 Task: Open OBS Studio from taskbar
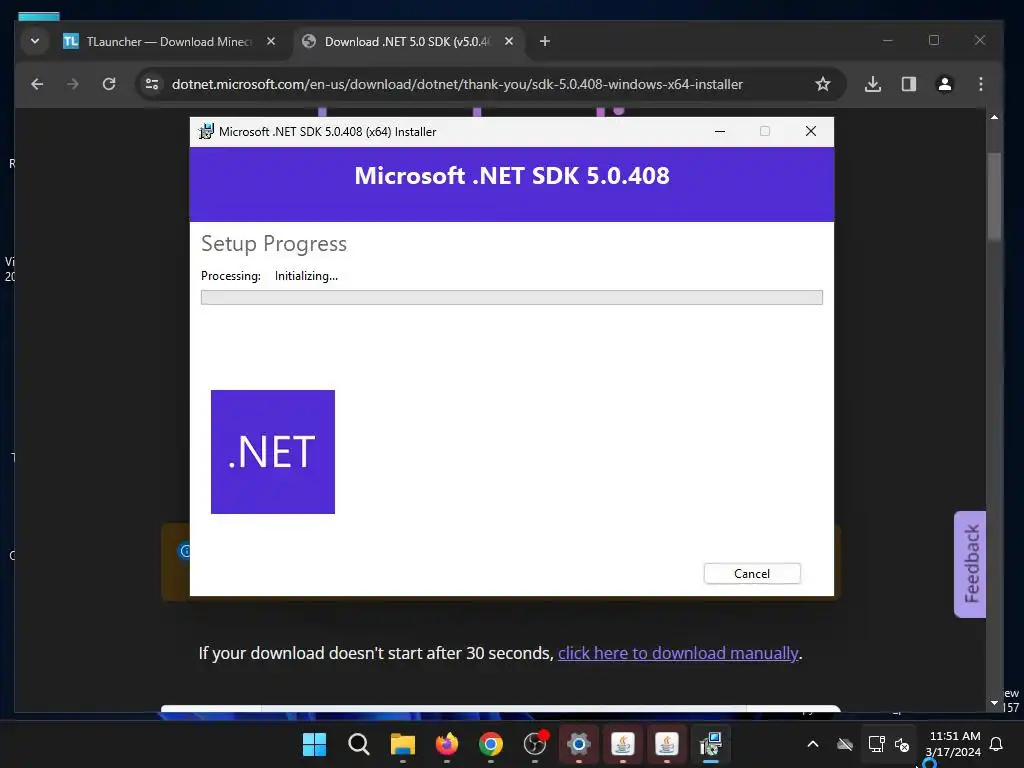point(535,744)
